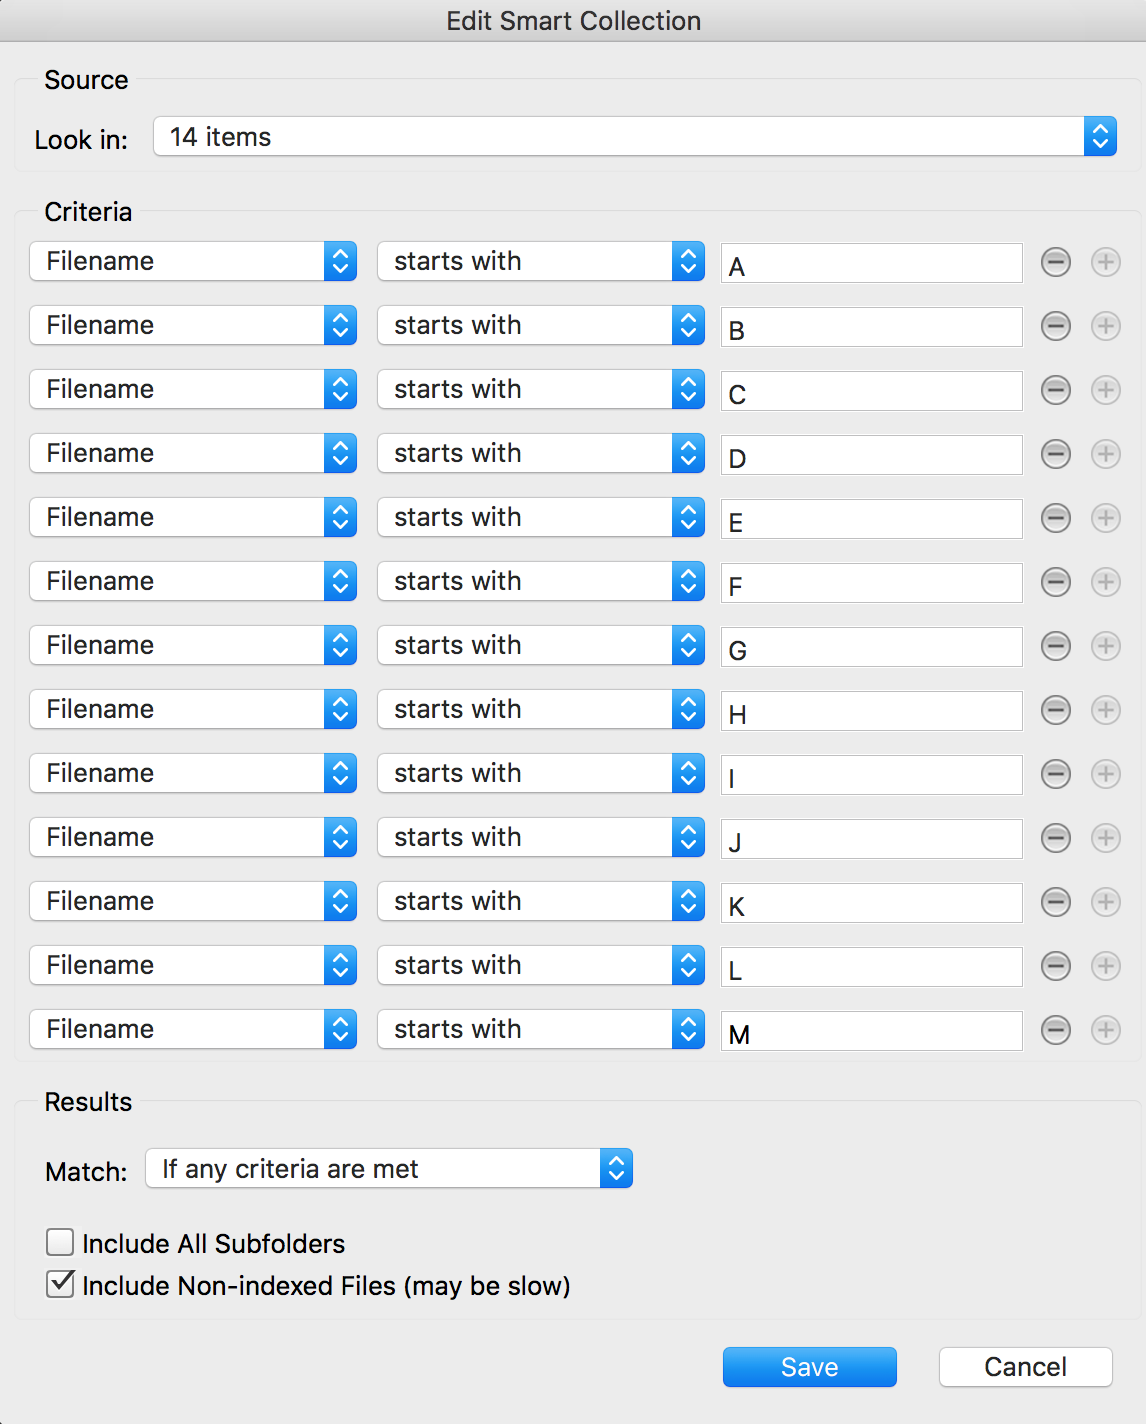Uncheck Include Non-indexed Files option
The width and height of the screenshot is (1146, 1424).
point(61,1285)
